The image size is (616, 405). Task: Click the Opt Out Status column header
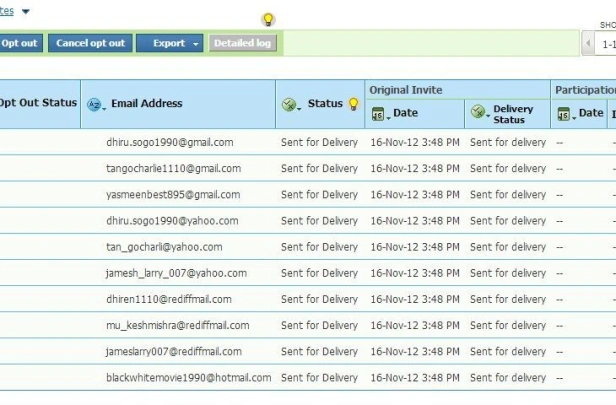click(x=38, y=103)
